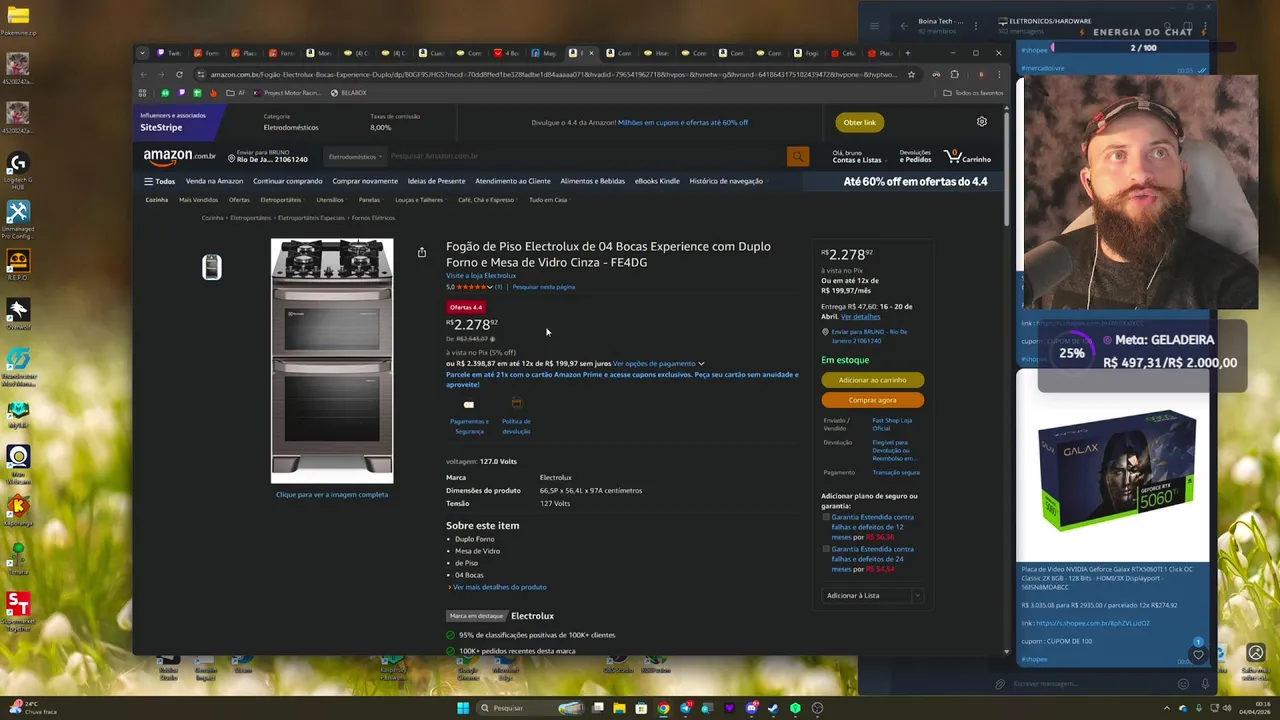Switch to the Twitch browser tab
Viewport: 1280px width, 720px height.
(x=168, y=53)
